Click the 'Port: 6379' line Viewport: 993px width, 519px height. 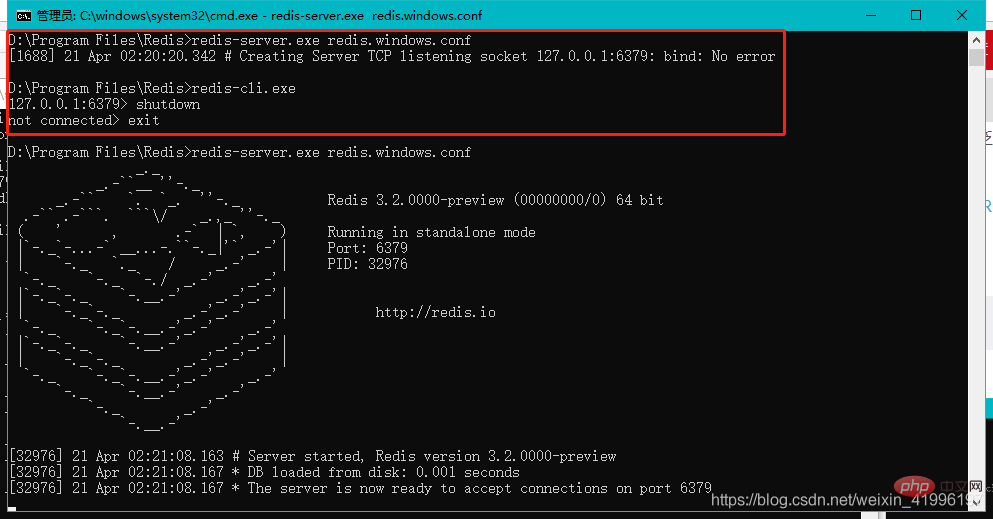[367, 248]
